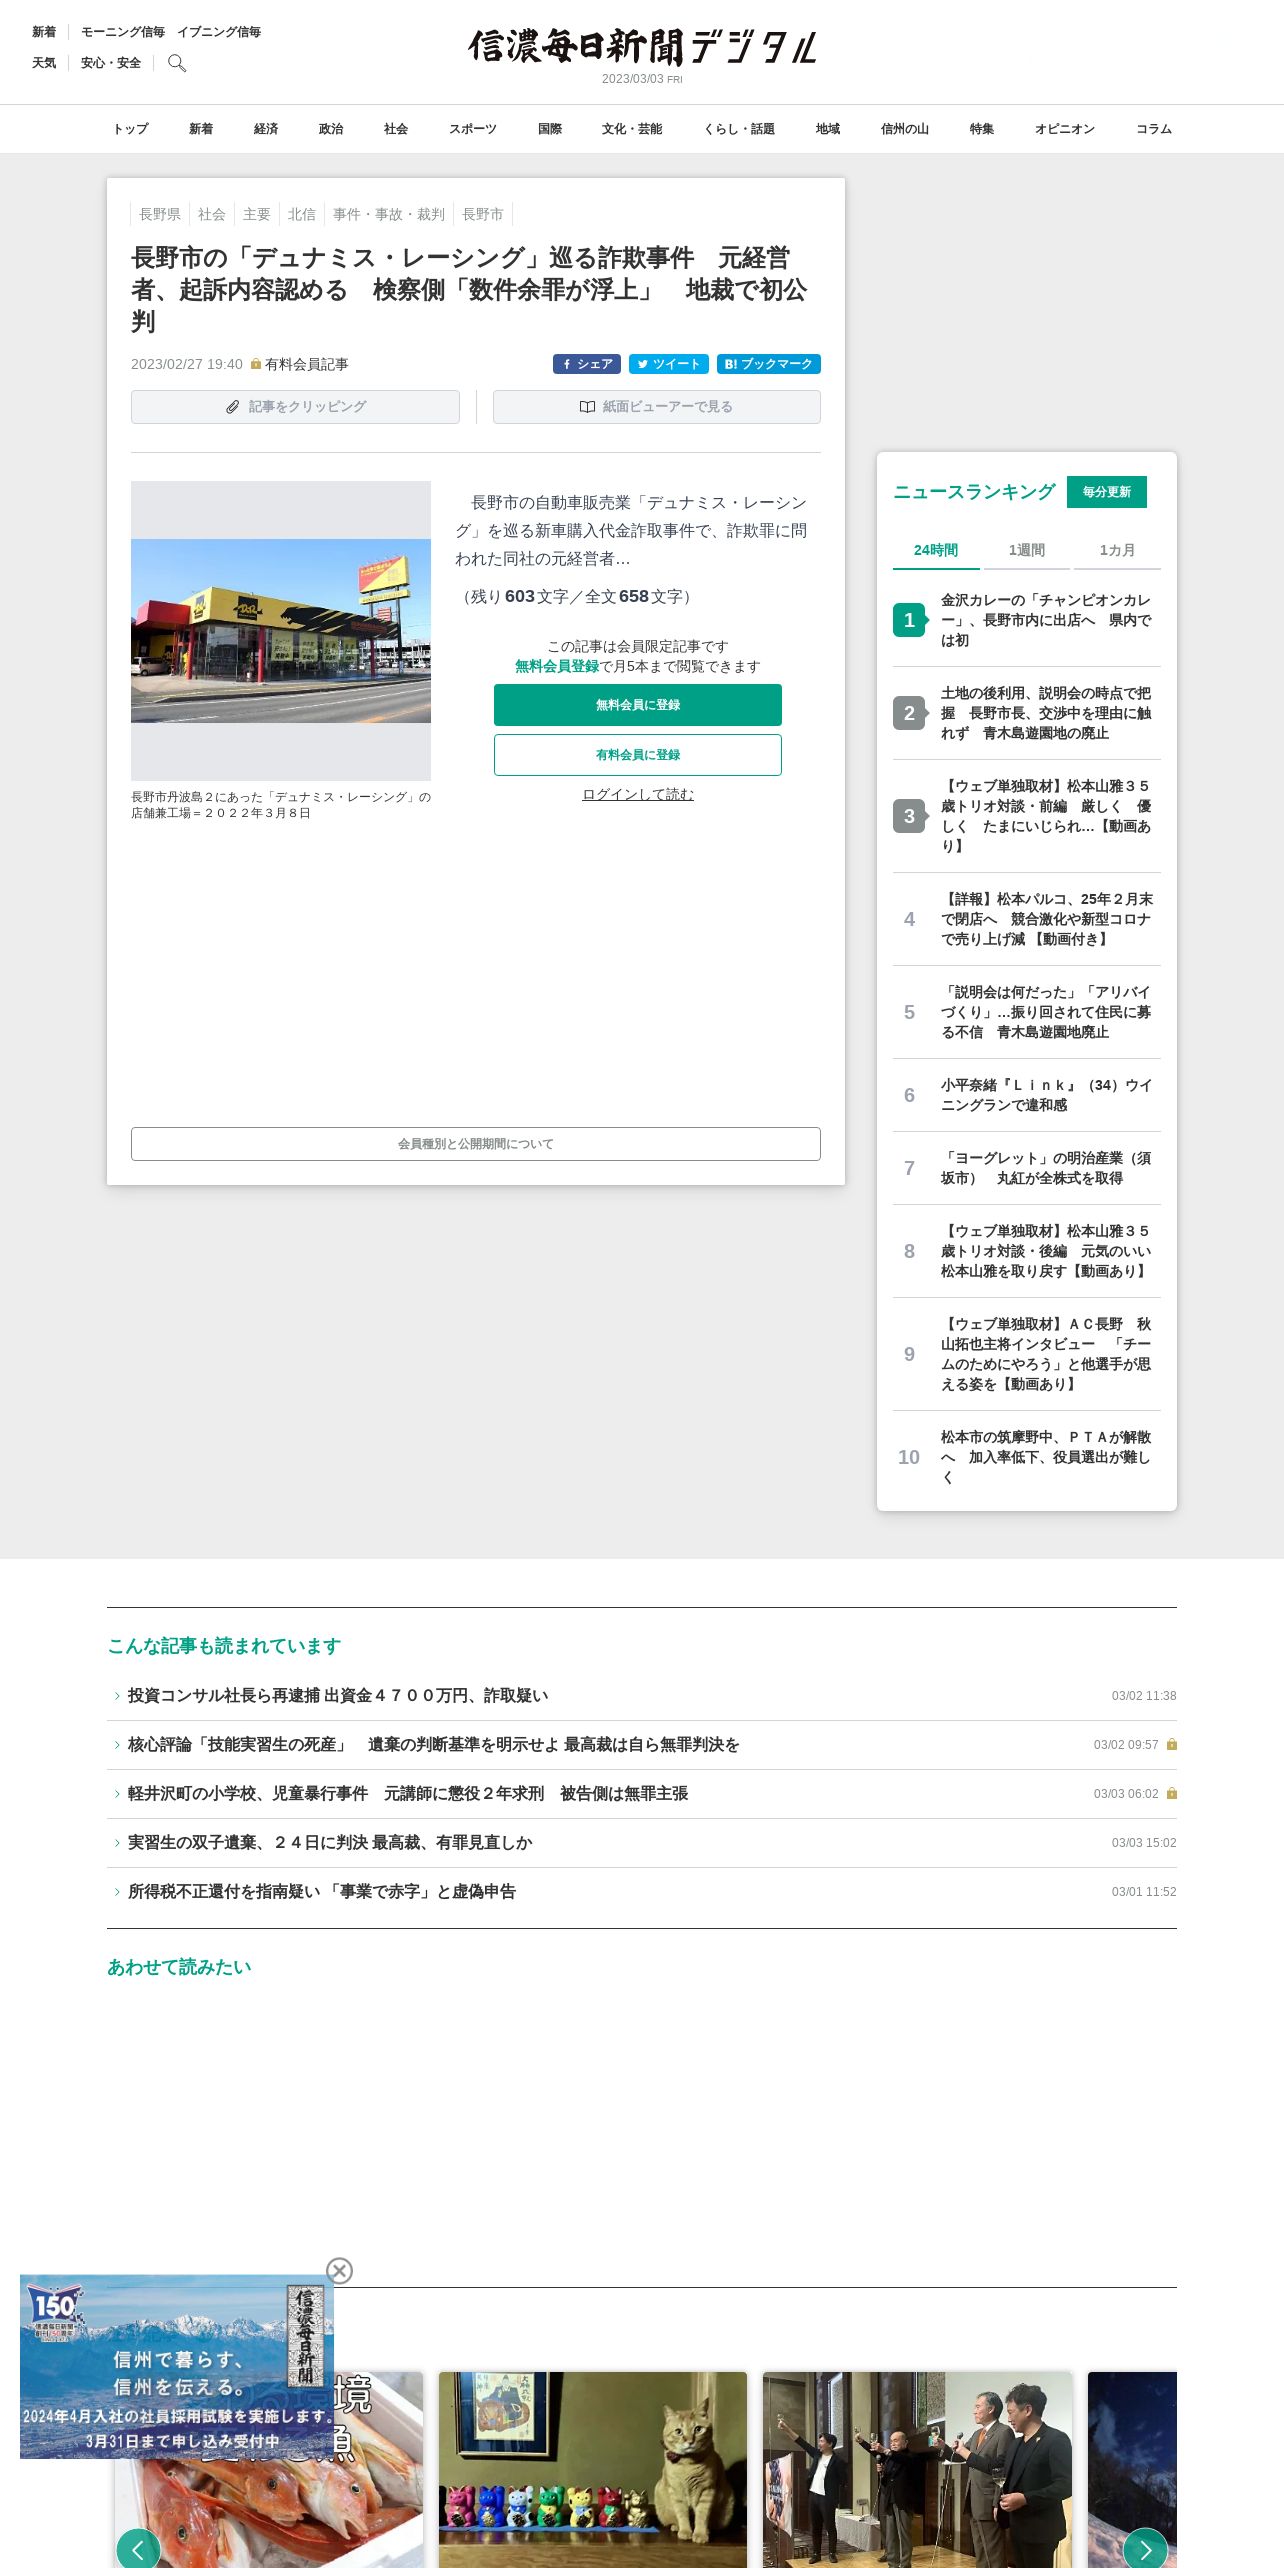Click the inline 無料会員登録 text link
Viewport: 1284px width, 2568px height.
(x=557, y=667)
